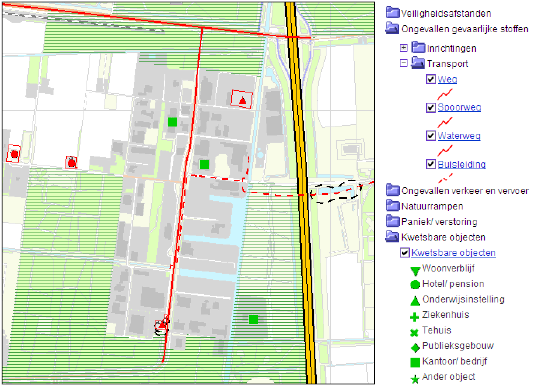The image size is (536, 388).
Task: Click the green square marker in the green field area
Action: tap(253, 319)
